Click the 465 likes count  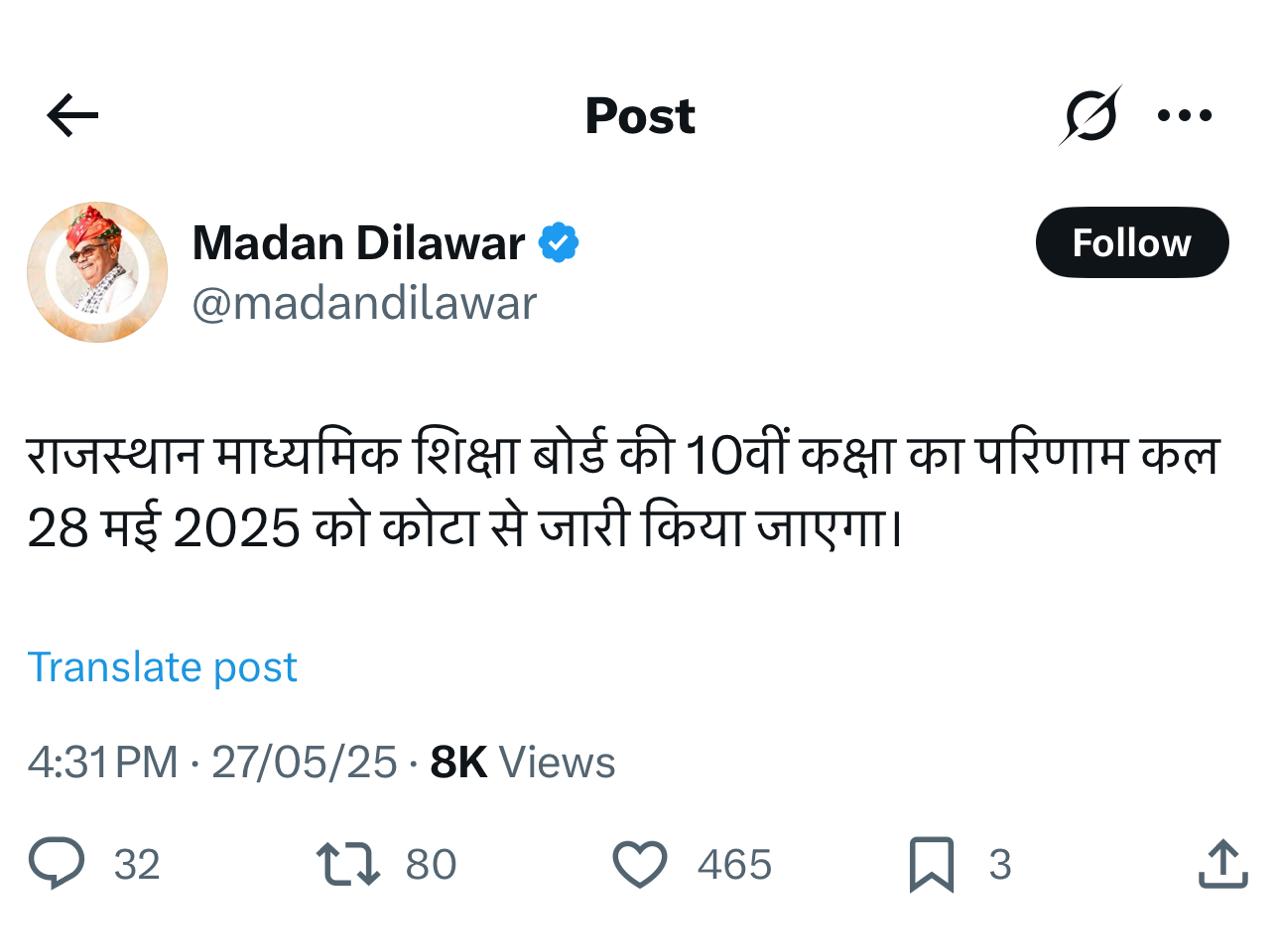tap(735, 865)
